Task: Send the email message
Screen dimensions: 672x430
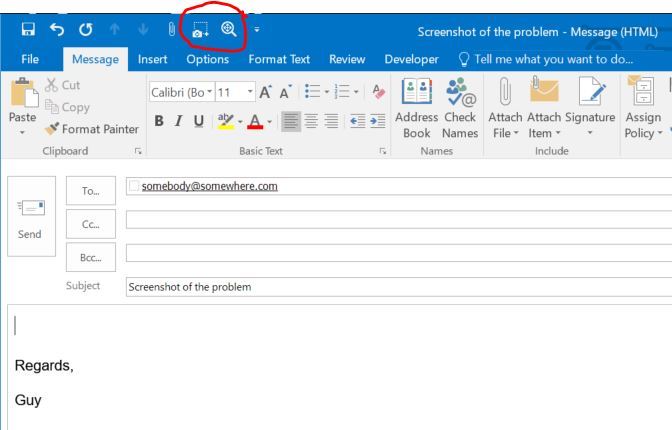Action: (x=31, y=216)
